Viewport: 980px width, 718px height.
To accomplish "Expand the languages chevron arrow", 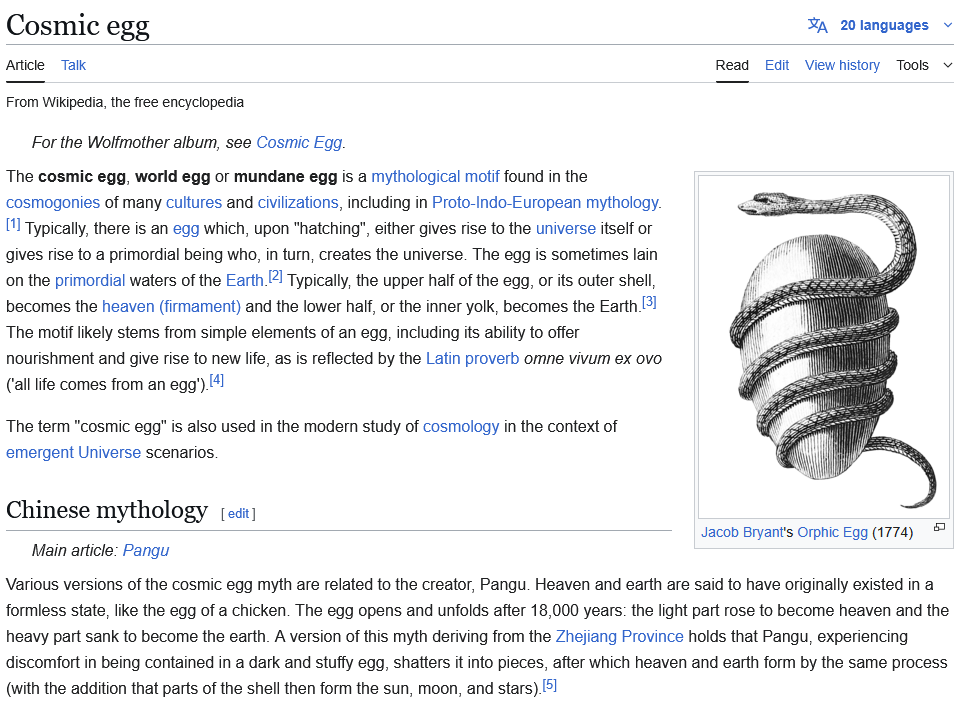I will (948, 26).
